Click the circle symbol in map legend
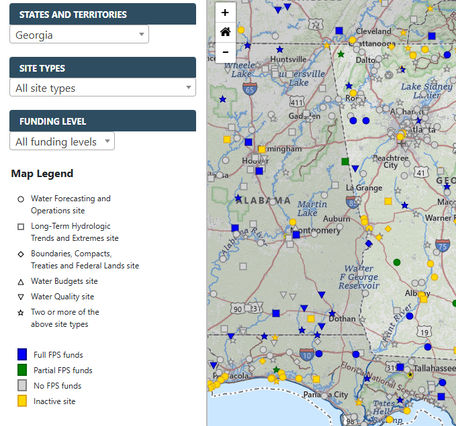Image resolution: width=456 pixels, height=426 pixels. (x=21, y=199)
